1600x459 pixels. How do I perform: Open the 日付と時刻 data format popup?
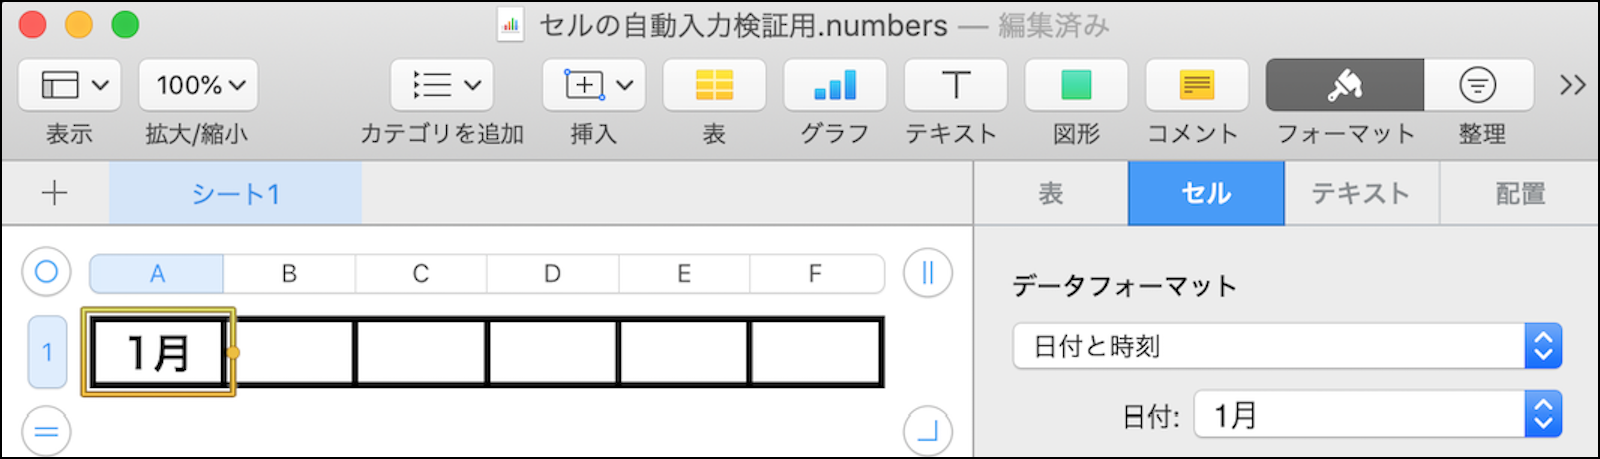[1287, 346]
